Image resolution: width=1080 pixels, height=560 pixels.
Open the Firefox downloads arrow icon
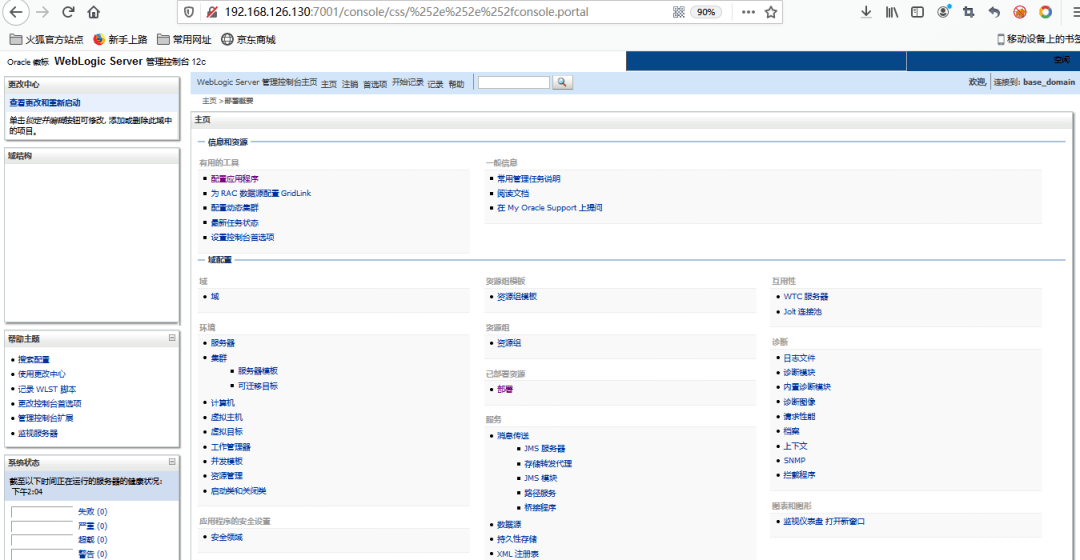[866, 12]
